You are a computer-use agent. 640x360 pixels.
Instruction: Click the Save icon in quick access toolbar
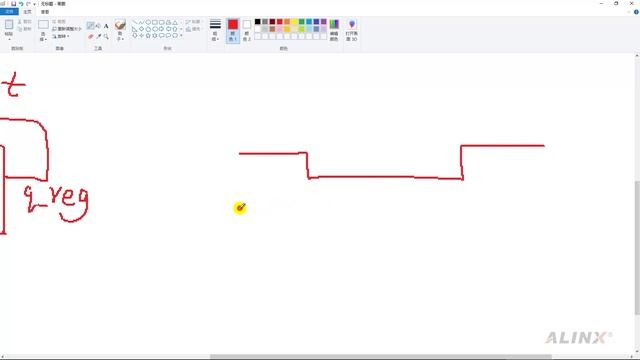pyautogui.click(x=13, y=4)
